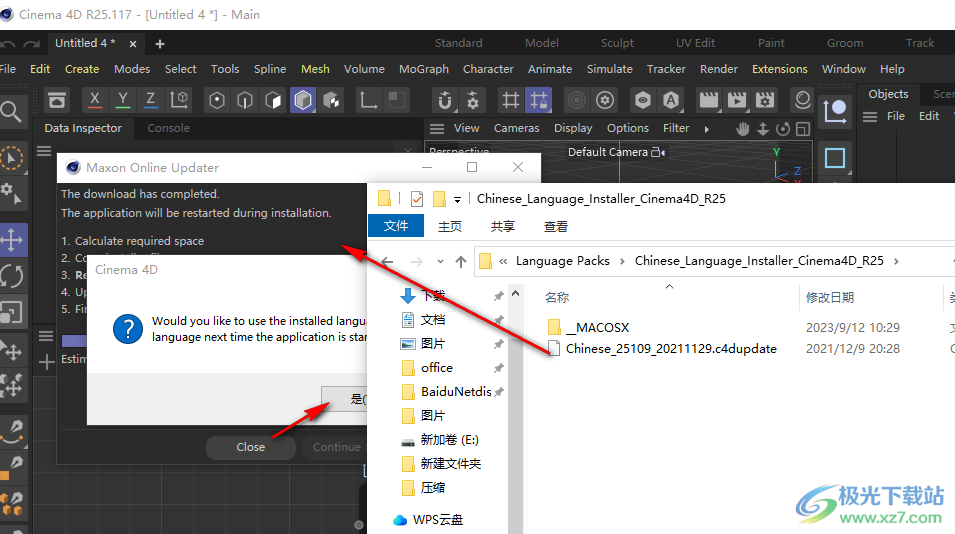This screenshot has width=955, height=534.
Task: Open the Explorer 查看 tab
Action: [555, 227]
